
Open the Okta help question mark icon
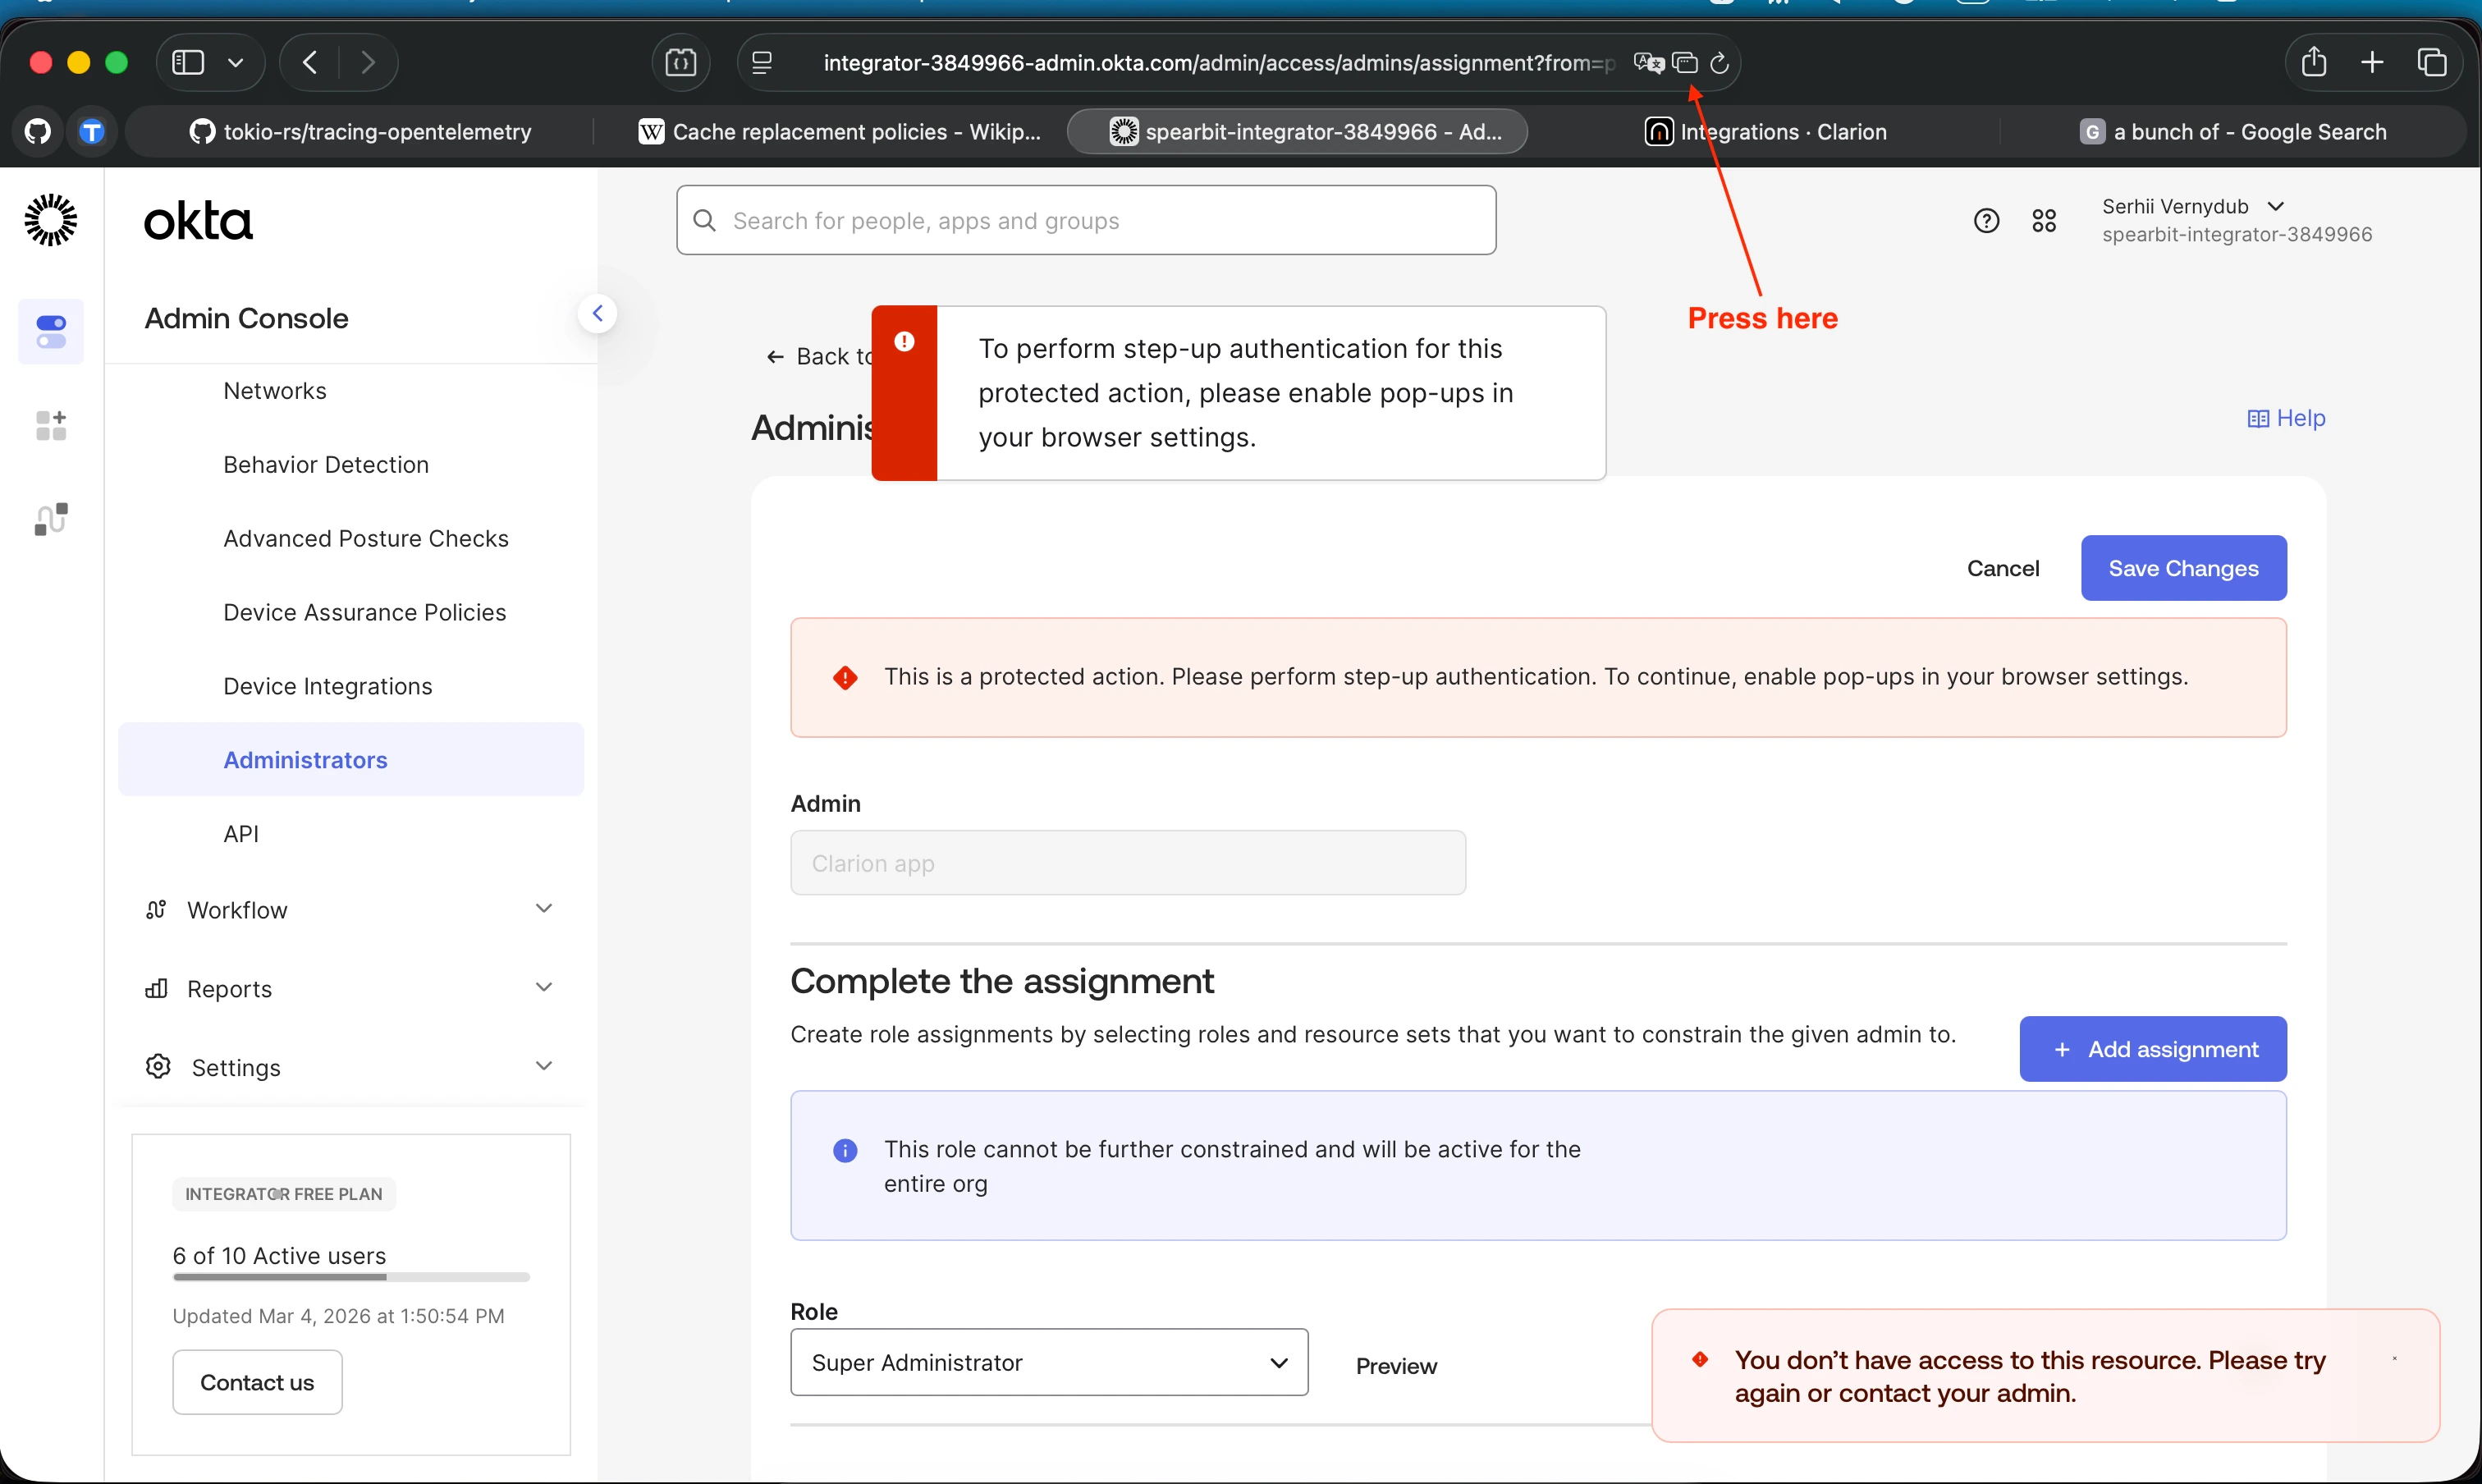pyautogui.click(x=1986, y=221)
